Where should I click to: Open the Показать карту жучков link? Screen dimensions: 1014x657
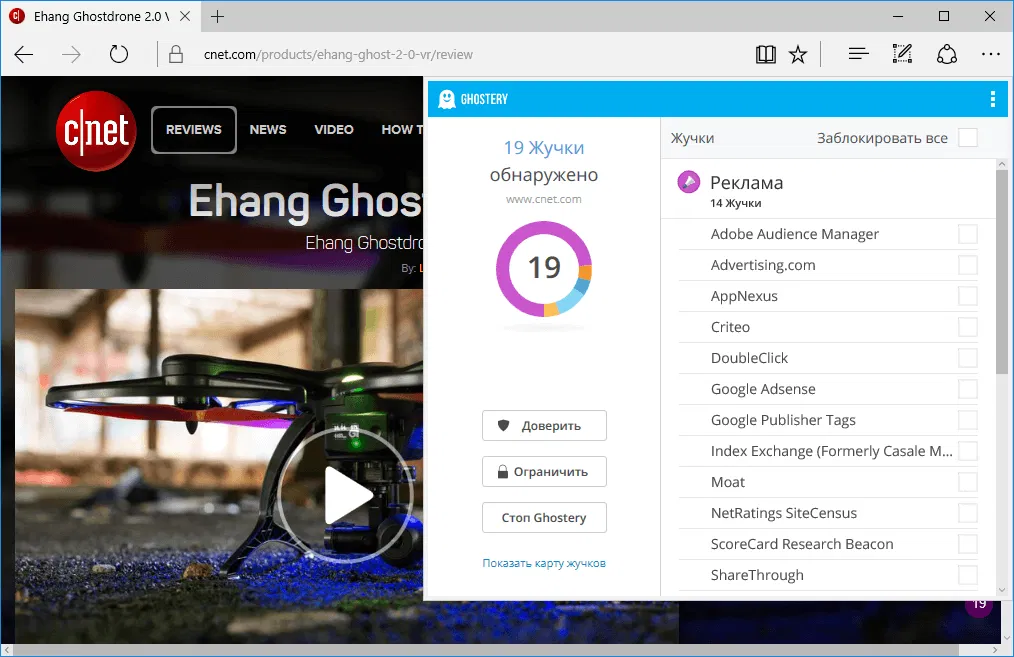(544, 563)
